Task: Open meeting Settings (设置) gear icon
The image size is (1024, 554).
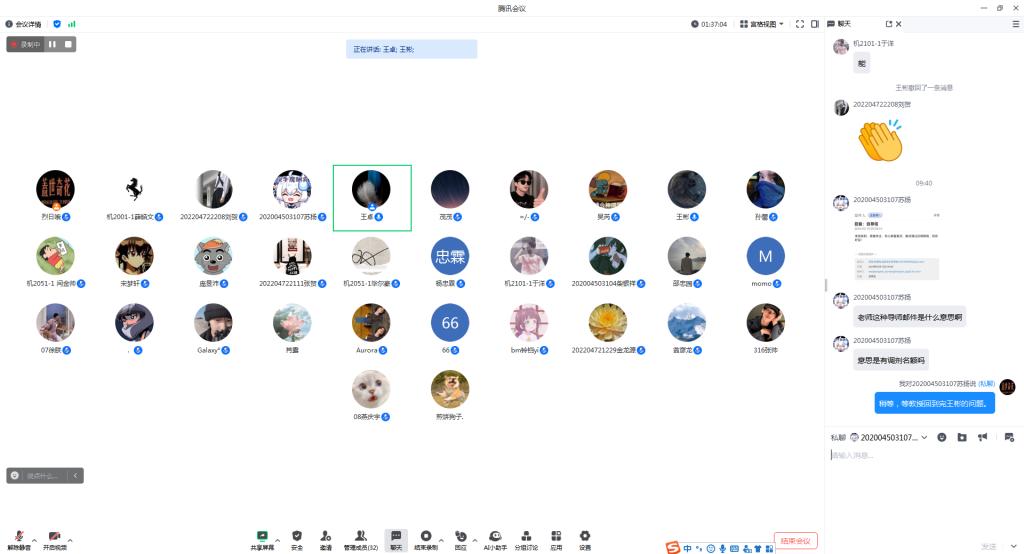Action: [585, 537]
